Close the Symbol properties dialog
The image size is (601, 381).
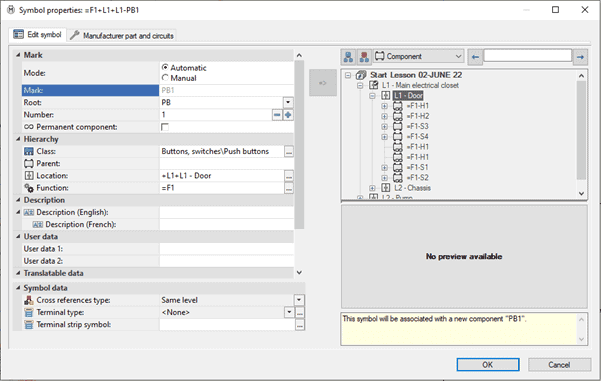[x=585, y=10]
